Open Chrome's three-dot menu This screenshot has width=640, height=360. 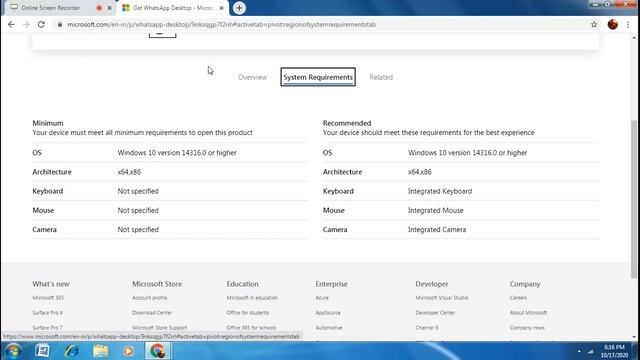point(628,24)
